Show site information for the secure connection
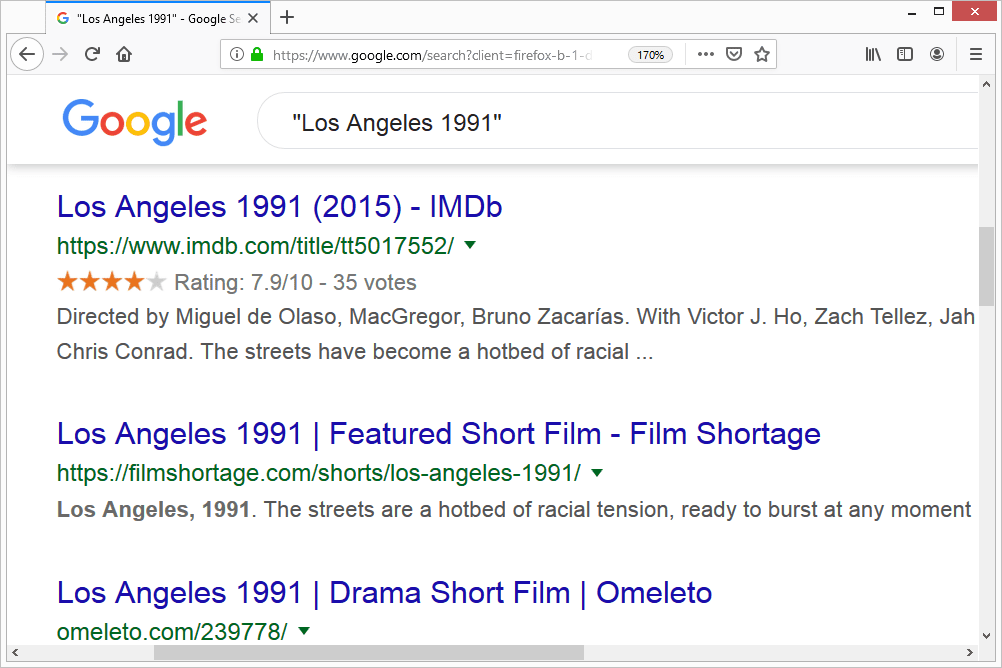This screenshot has width=1002, height=668. (237, 55)
